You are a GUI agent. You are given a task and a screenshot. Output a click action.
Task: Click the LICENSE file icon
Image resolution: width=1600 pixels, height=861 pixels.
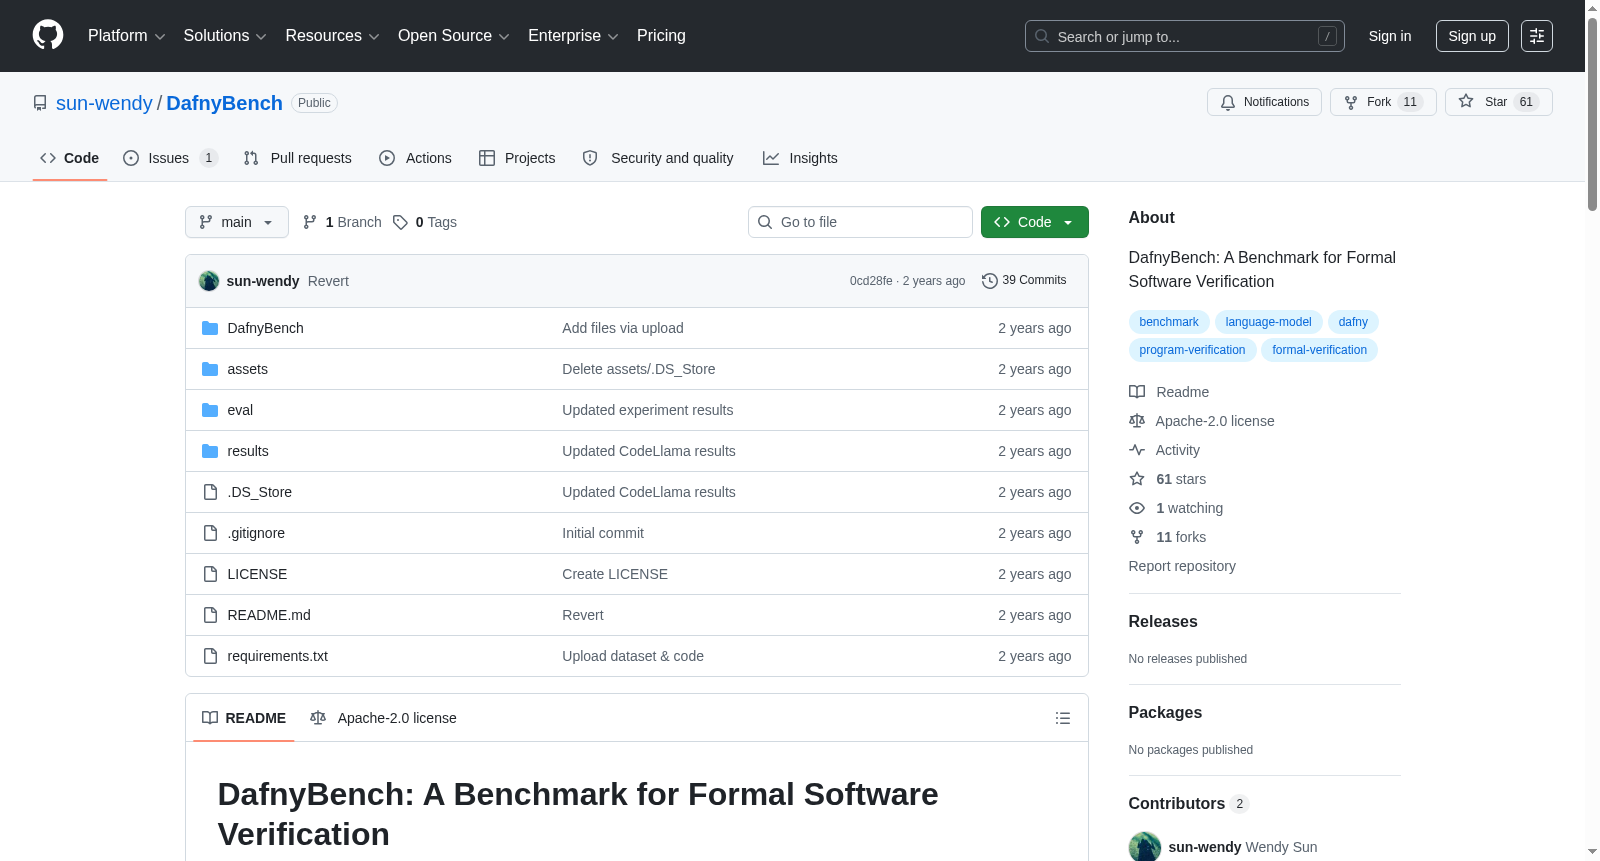[210, 574]
